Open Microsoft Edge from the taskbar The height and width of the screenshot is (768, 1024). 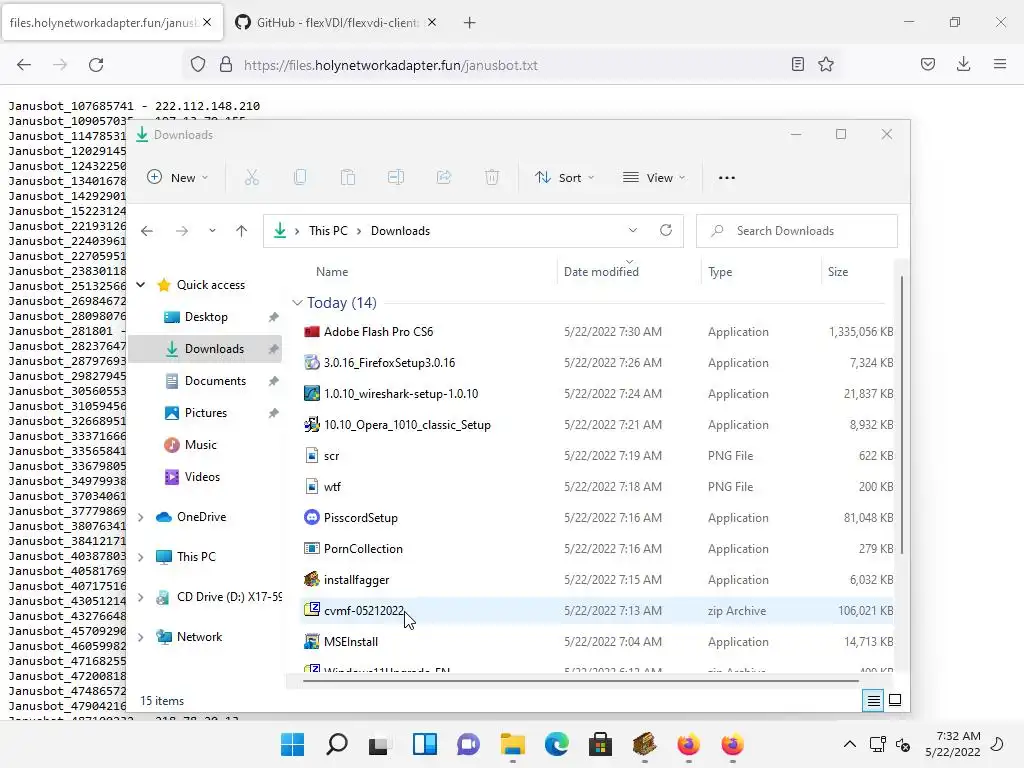coord(557,744)
